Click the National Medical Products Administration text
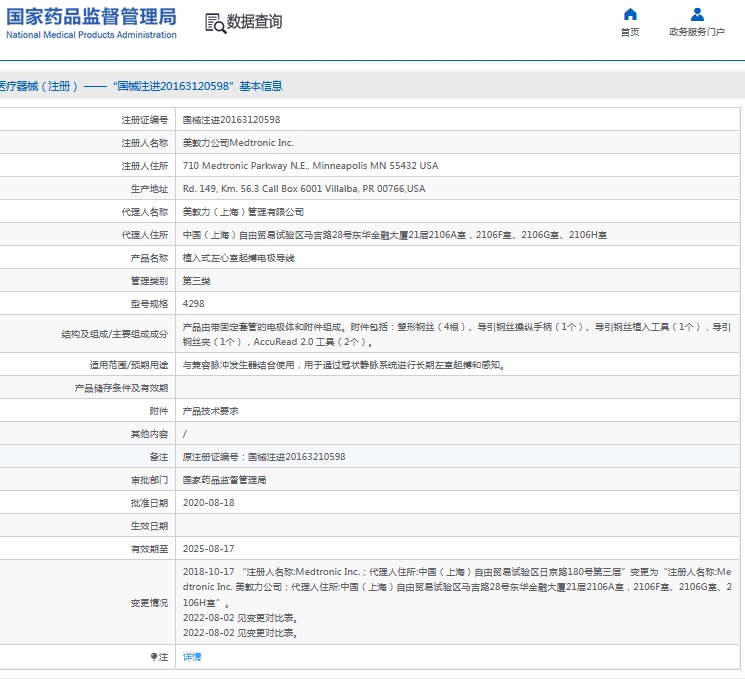745x679 pixels. click(91, 35)
